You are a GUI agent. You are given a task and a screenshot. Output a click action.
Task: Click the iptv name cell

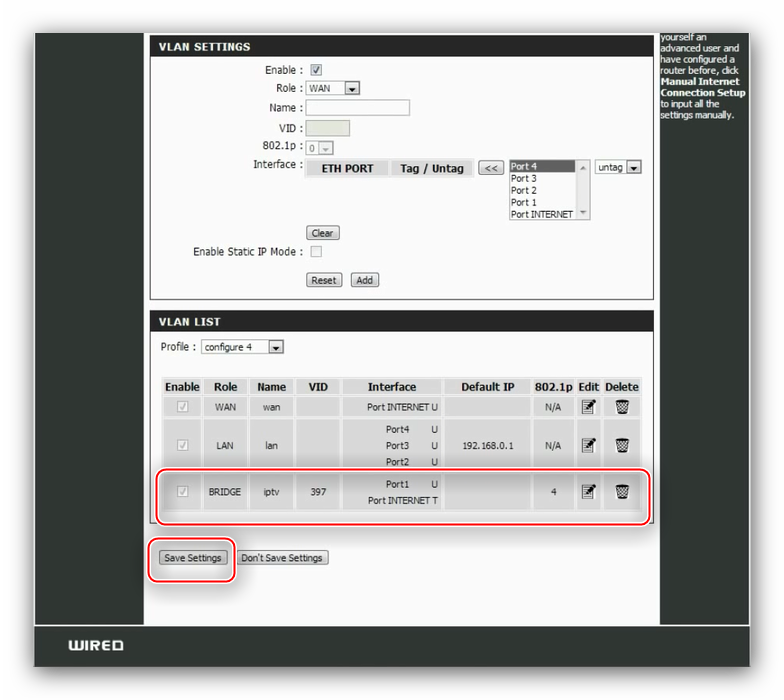[272, 492]
